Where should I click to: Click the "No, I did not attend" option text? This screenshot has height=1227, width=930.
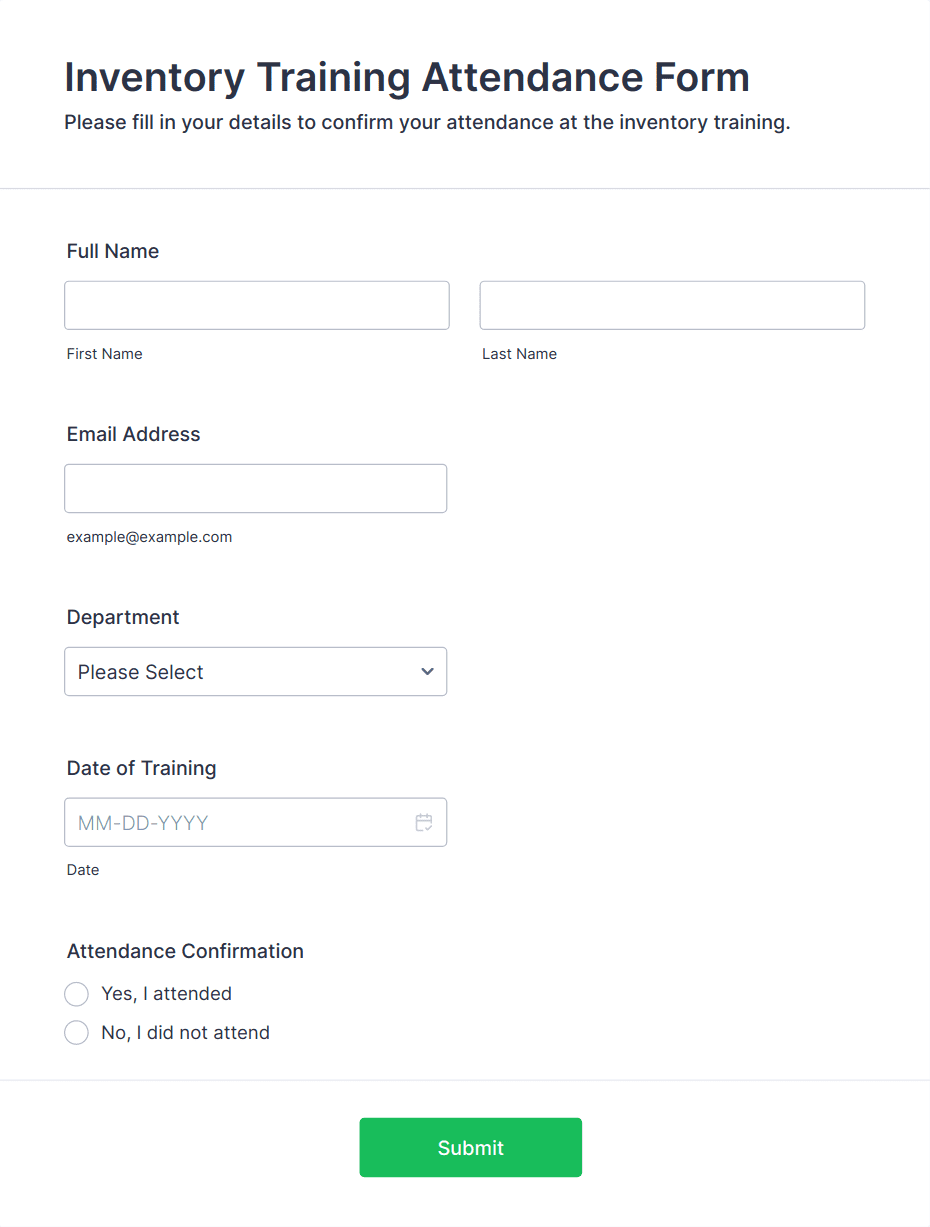pos(186,1033)
